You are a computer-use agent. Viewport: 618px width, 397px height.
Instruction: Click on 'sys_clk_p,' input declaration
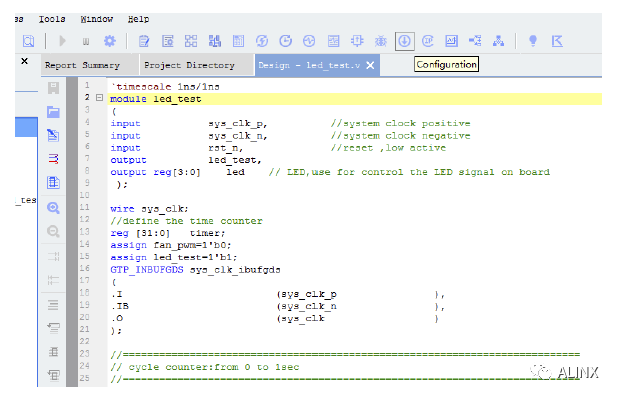(238, 123)
